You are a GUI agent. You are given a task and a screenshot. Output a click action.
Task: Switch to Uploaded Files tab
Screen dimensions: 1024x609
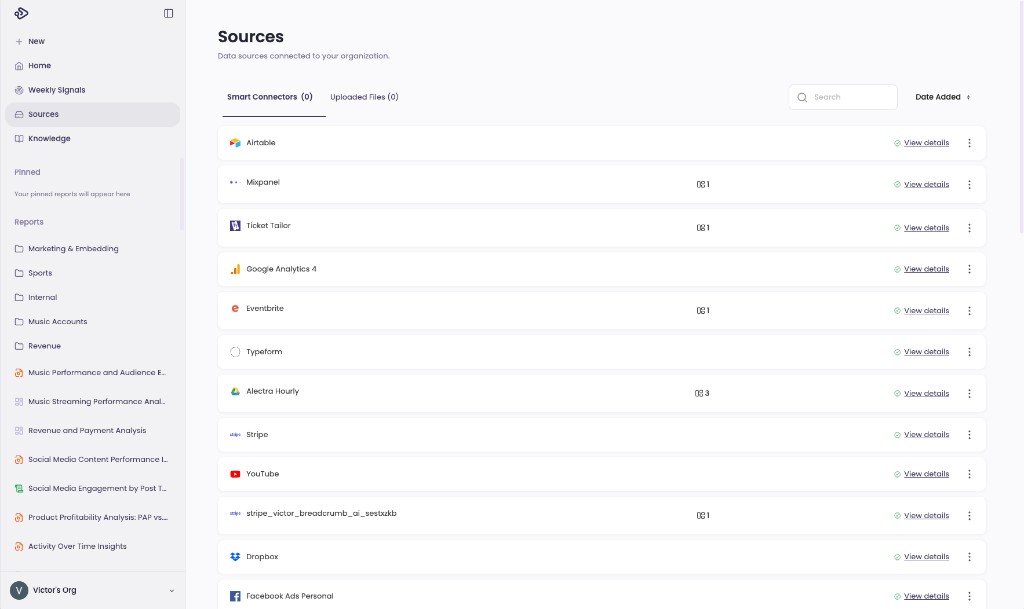point(364,97)
